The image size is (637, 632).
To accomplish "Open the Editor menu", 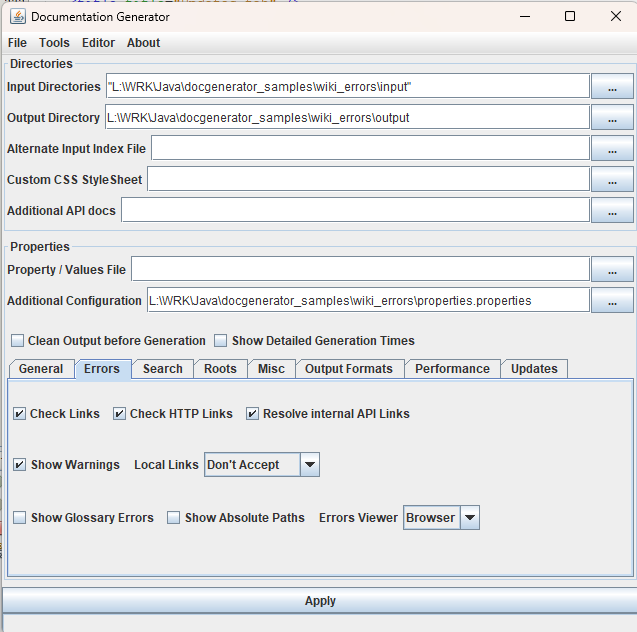I will (98, 43).
